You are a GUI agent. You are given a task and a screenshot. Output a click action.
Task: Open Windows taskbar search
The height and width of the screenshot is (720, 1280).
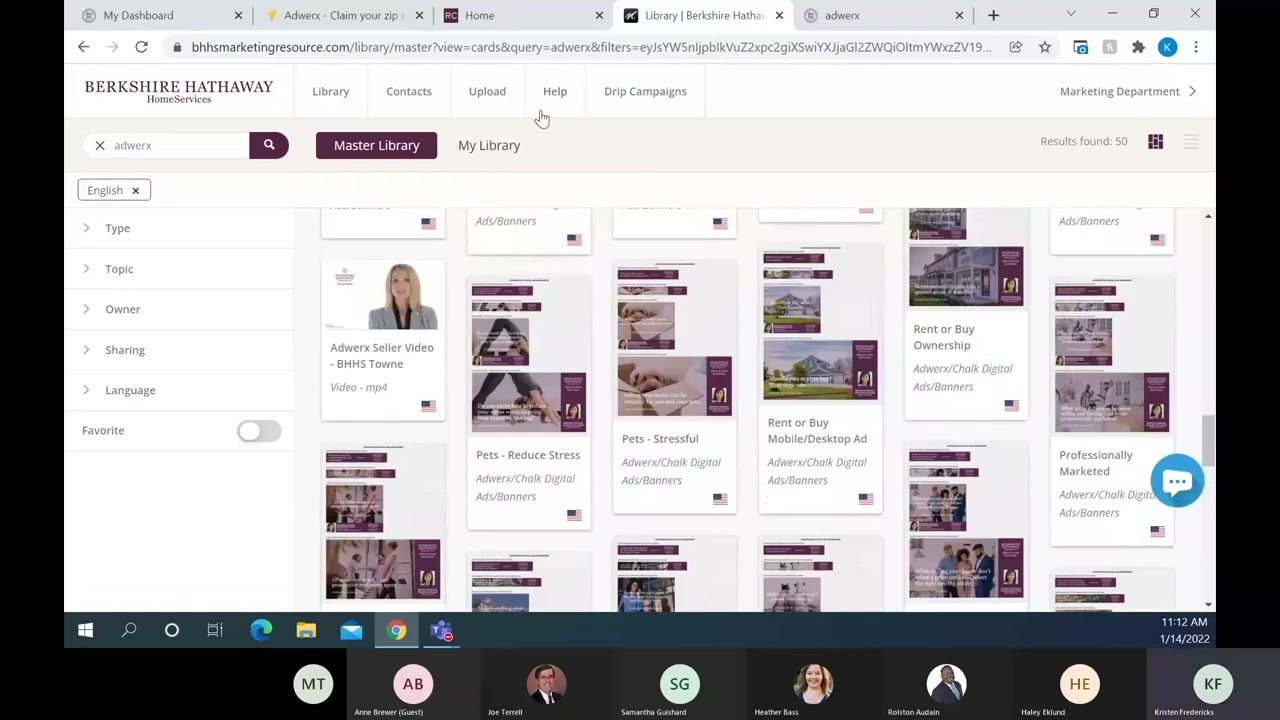click(x=129, y=631)
